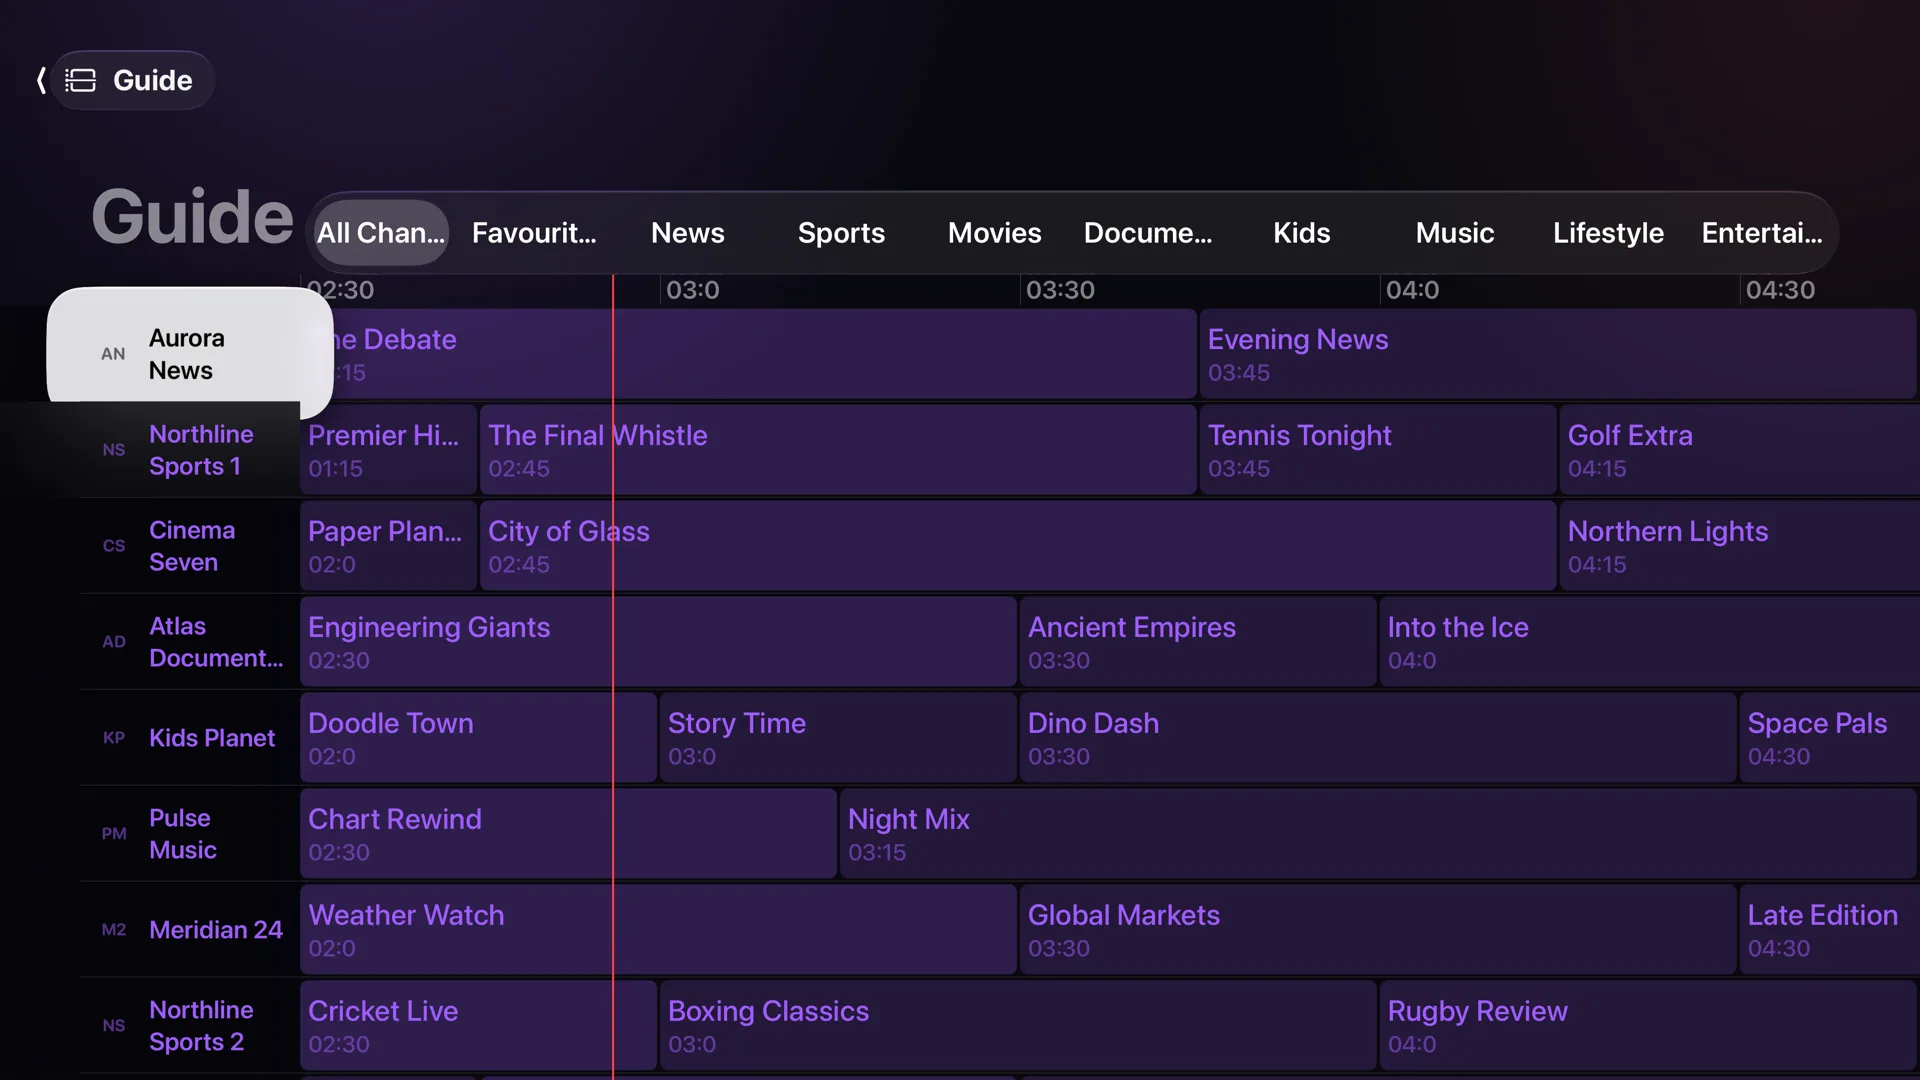The width and height of the screenshot is (1920, 1080).
Task: Open Story Time at 03:0
Action: [838, 738]
